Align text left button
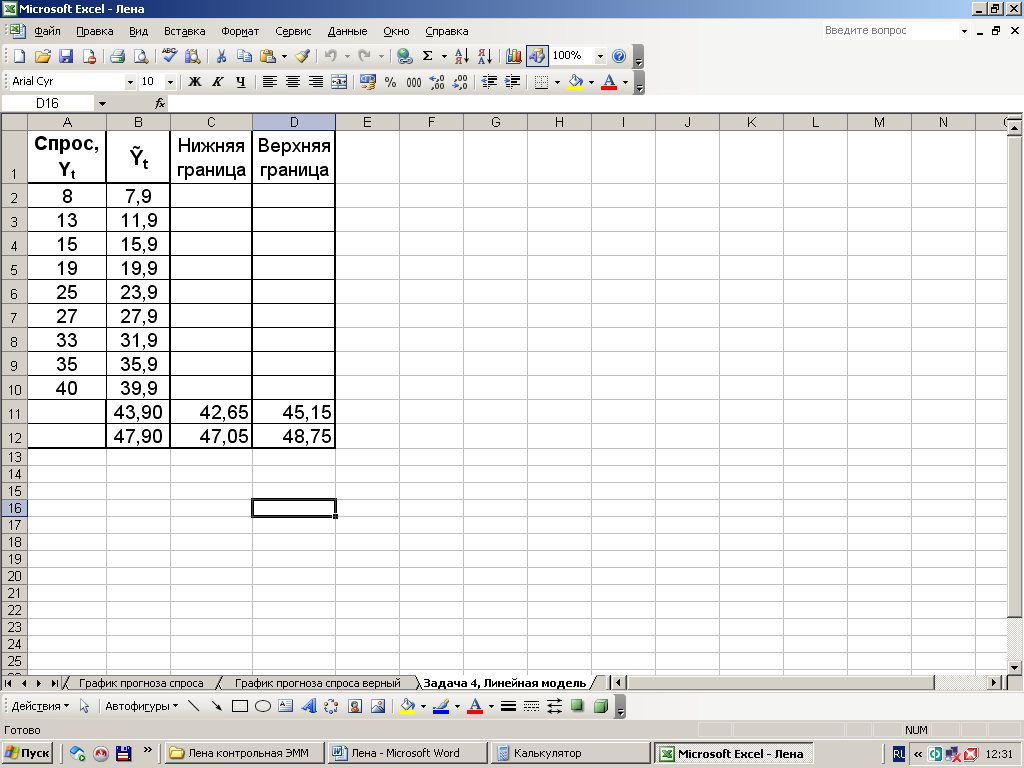This screenshot has height=768, width=1024. 270,82
